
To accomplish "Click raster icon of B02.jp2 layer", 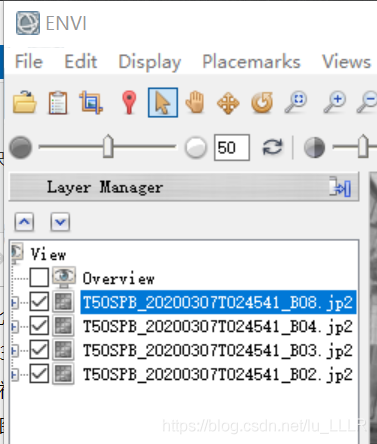I will pyautogui.click(x=63, y=374).
